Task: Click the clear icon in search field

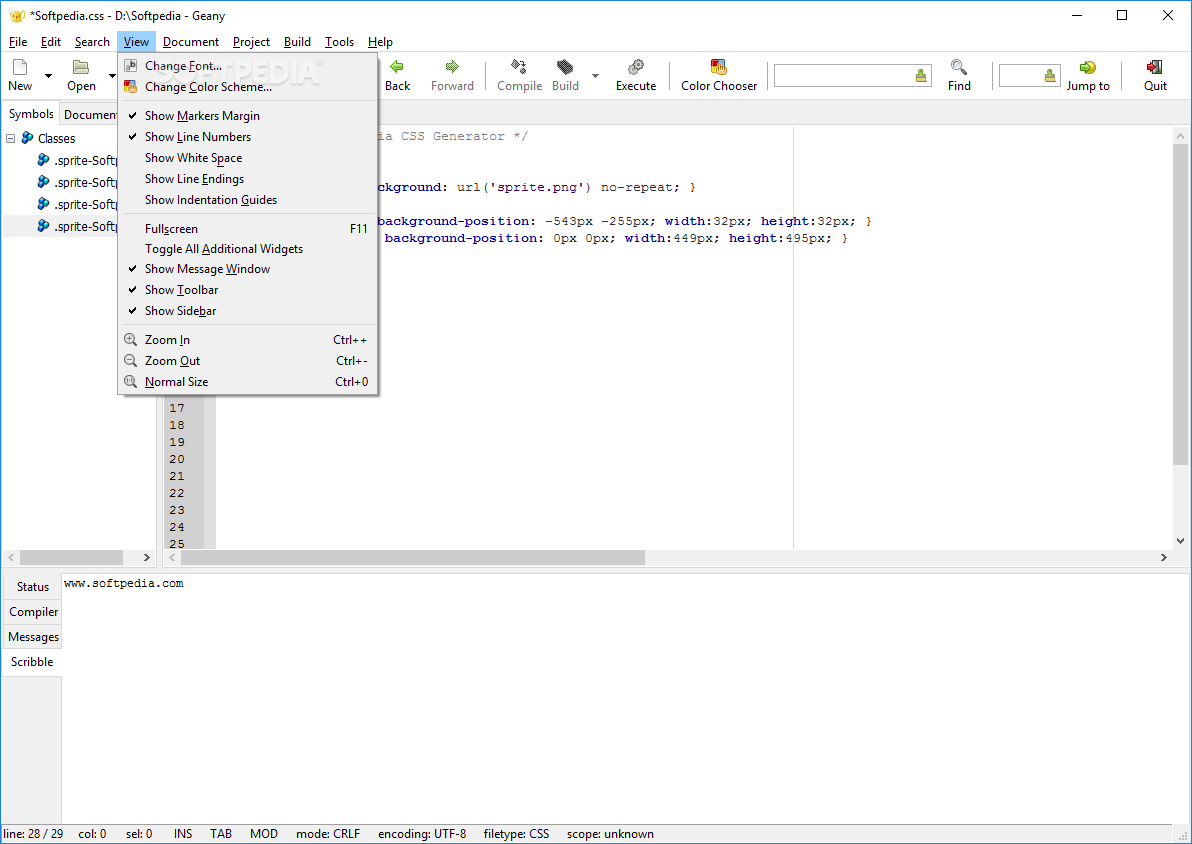Action: coord(921,75)
